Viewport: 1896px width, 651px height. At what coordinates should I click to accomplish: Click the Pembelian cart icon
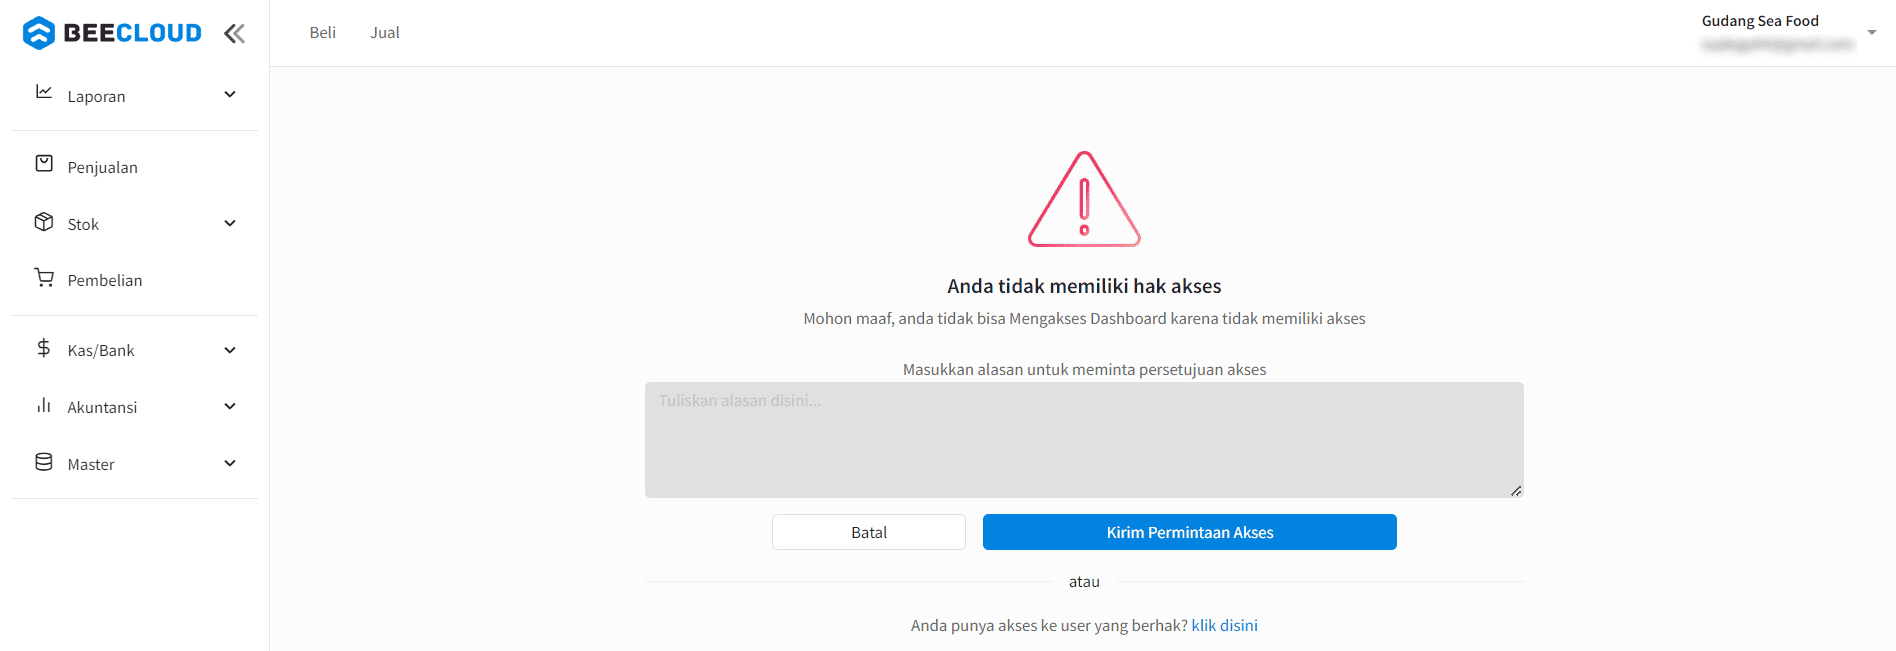click(x=44, y=277)
